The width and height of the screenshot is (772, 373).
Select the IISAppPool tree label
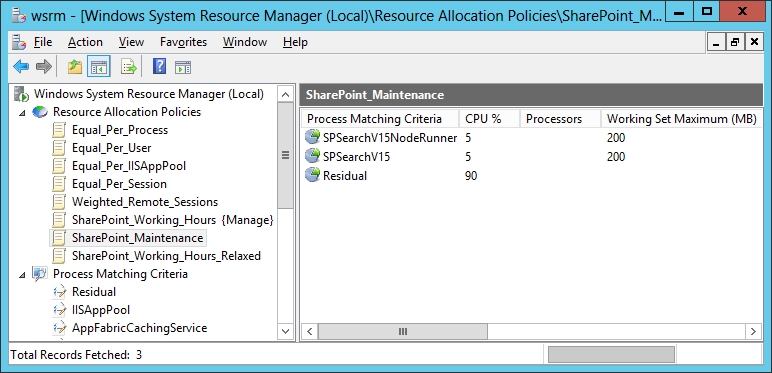[101, 310]
